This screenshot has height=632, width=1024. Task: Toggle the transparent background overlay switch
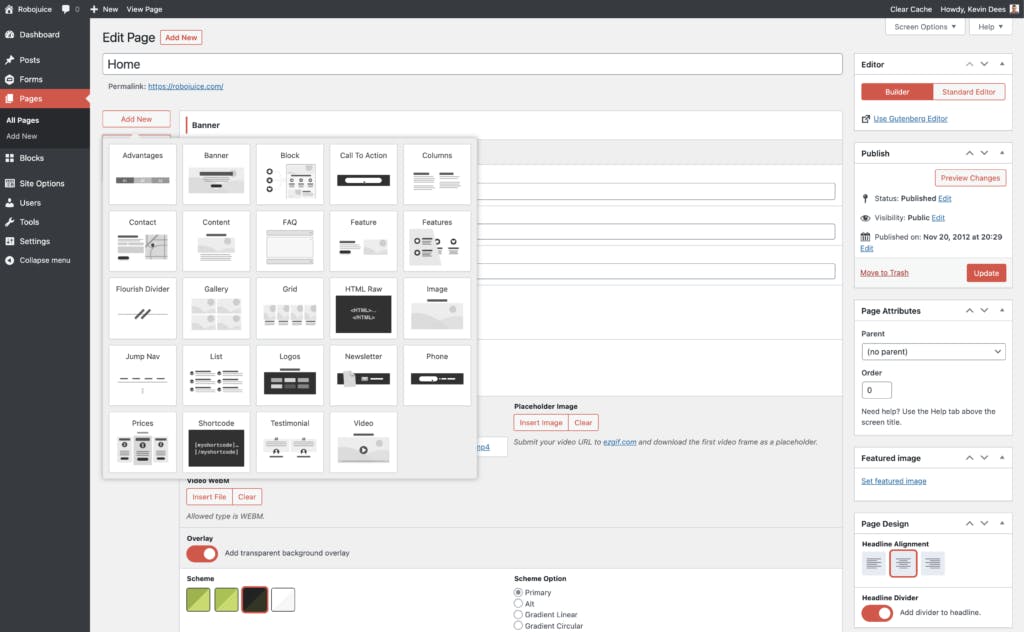click(x=202, y=553)
